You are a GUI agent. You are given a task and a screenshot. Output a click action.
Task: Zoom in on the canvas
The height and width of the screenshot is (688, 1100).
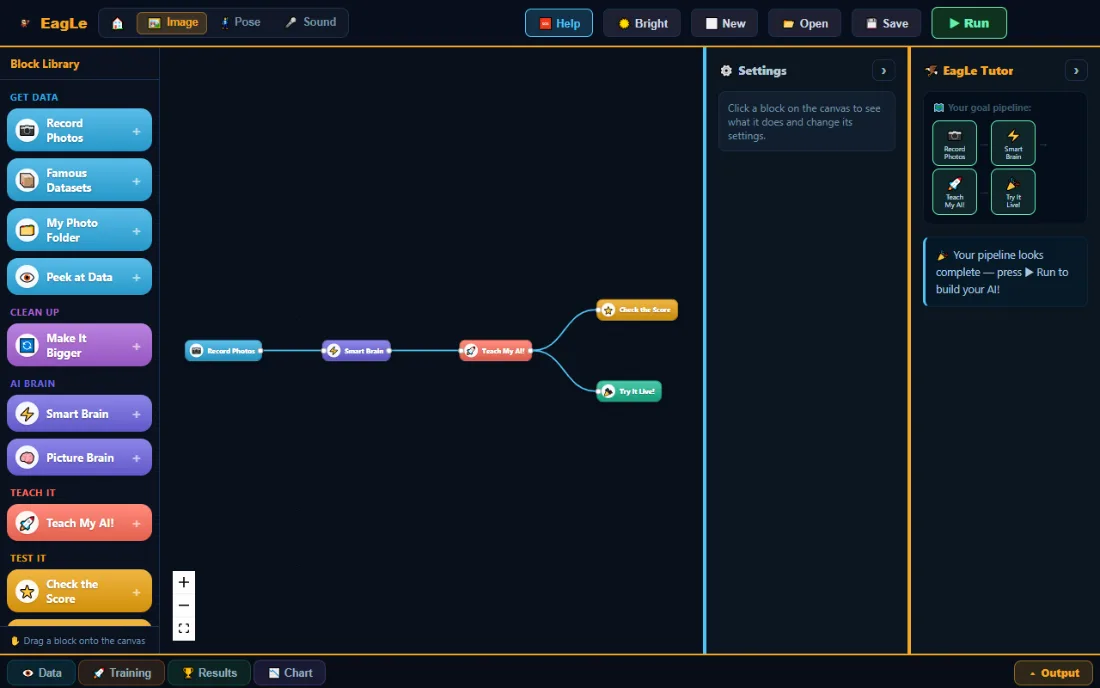184,582
